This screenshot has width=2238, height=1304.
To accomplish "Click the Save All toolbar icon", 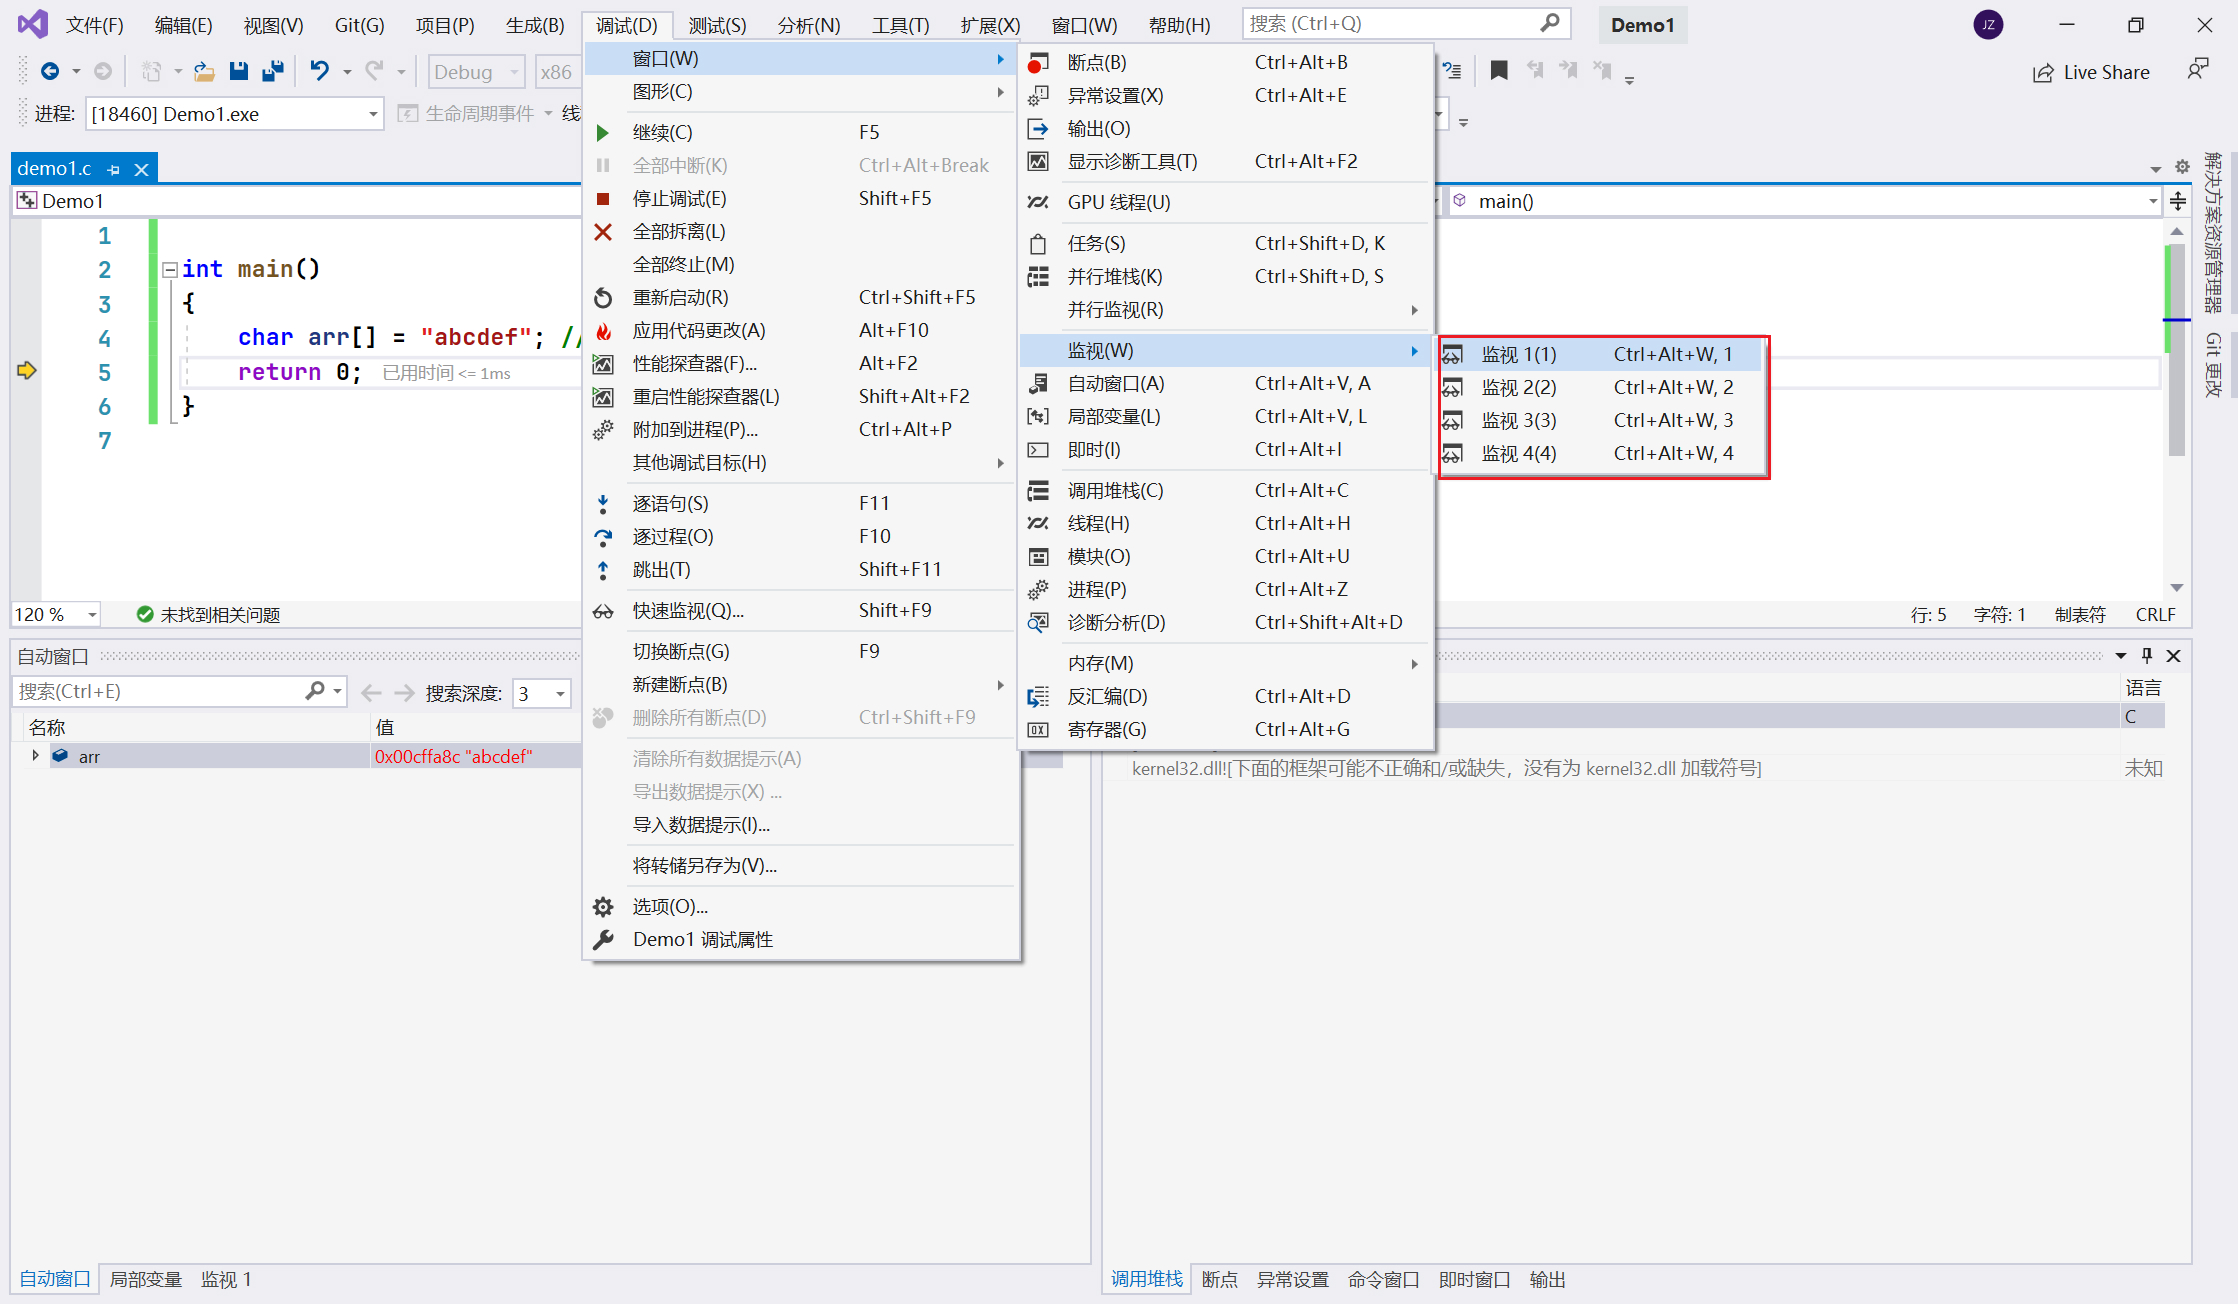I will click(x=272, y=71).
